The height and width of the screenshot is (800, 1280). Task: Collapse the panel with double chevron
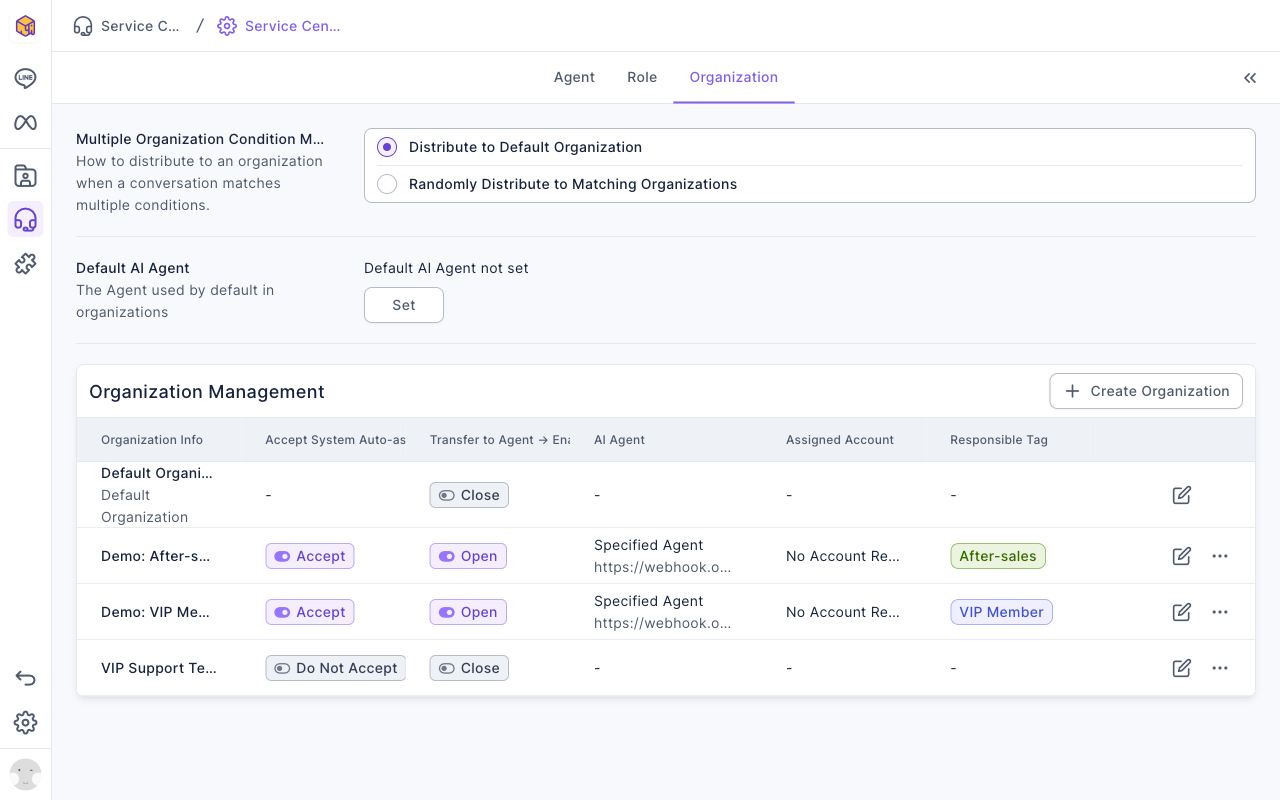point(1250,78)
